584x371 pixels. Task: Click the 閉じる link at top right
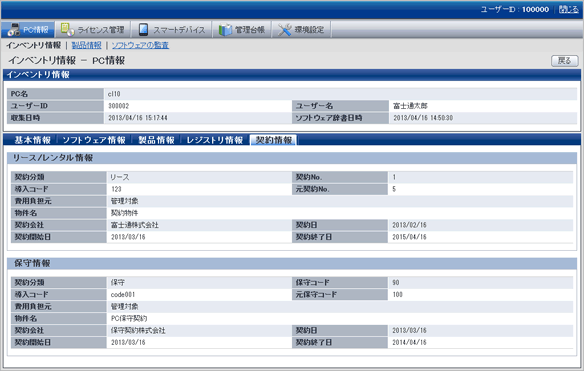(x=569, y=9)
